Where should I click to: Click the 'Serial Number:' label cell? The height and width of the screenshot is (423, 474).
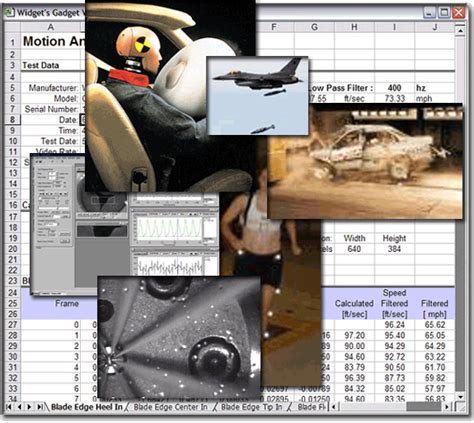click(51, 109)
